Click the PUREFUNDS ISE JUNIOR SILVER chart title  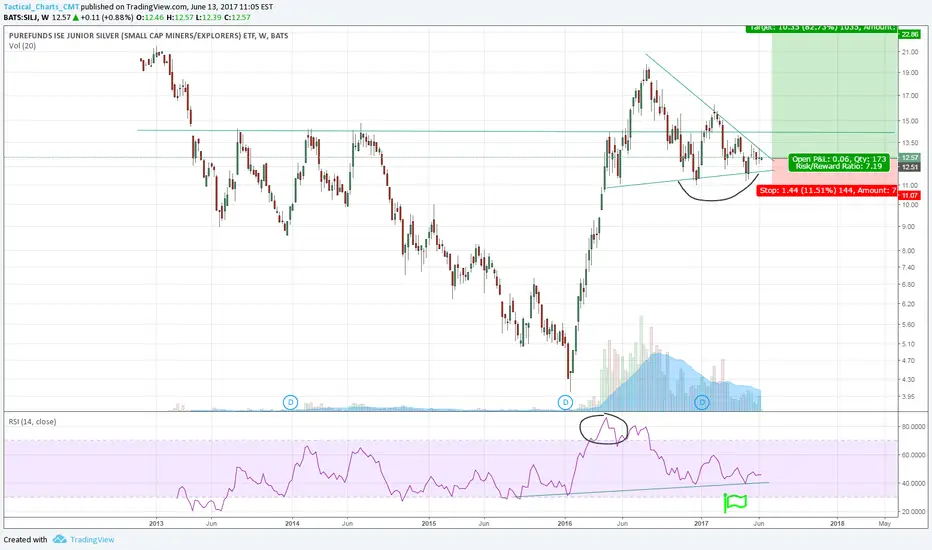[149, 36]
